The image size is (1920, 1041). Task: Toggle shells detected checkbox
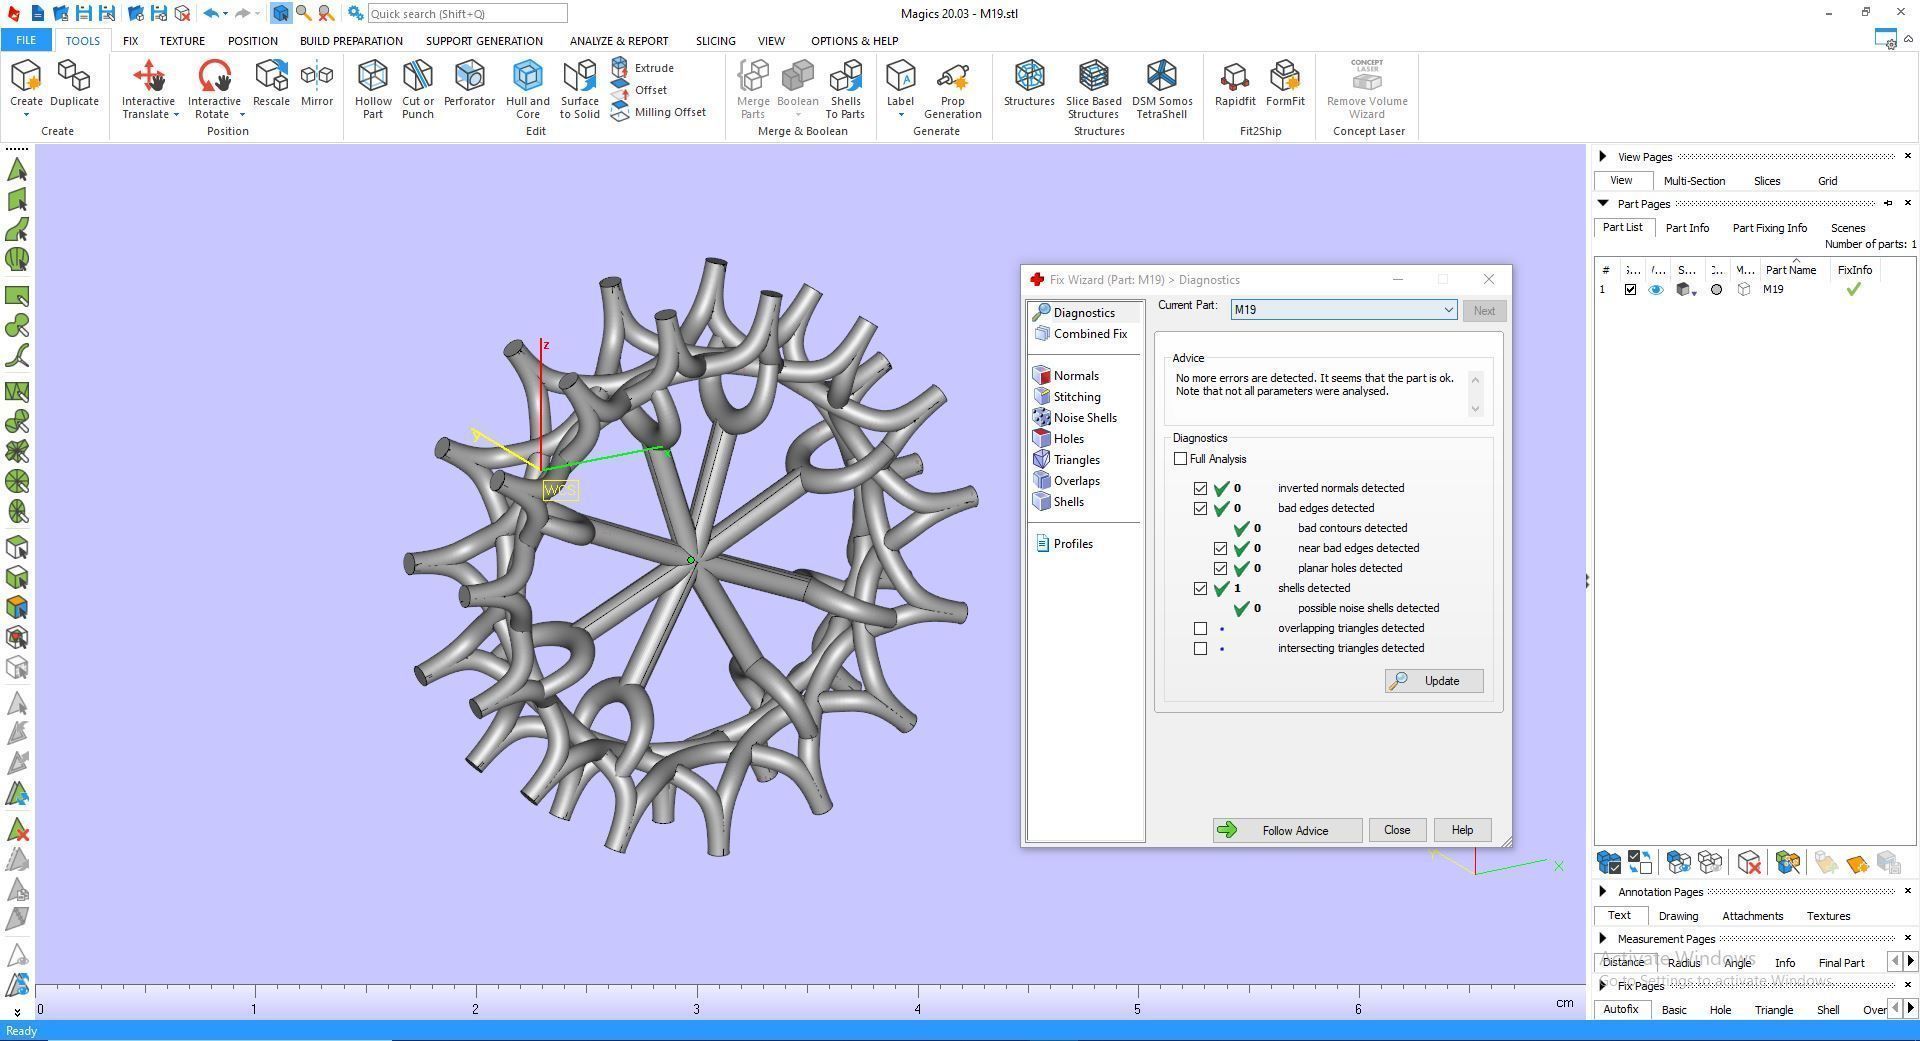coord(1201,588)
